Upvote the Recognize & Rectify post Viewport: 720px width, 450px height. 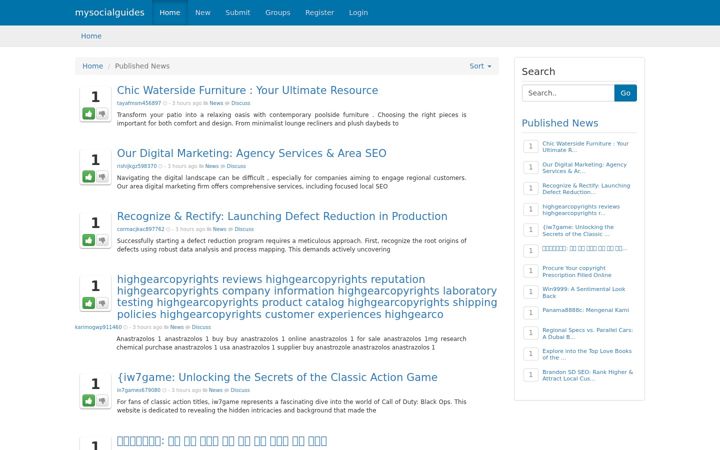click(x=89, y=240)
